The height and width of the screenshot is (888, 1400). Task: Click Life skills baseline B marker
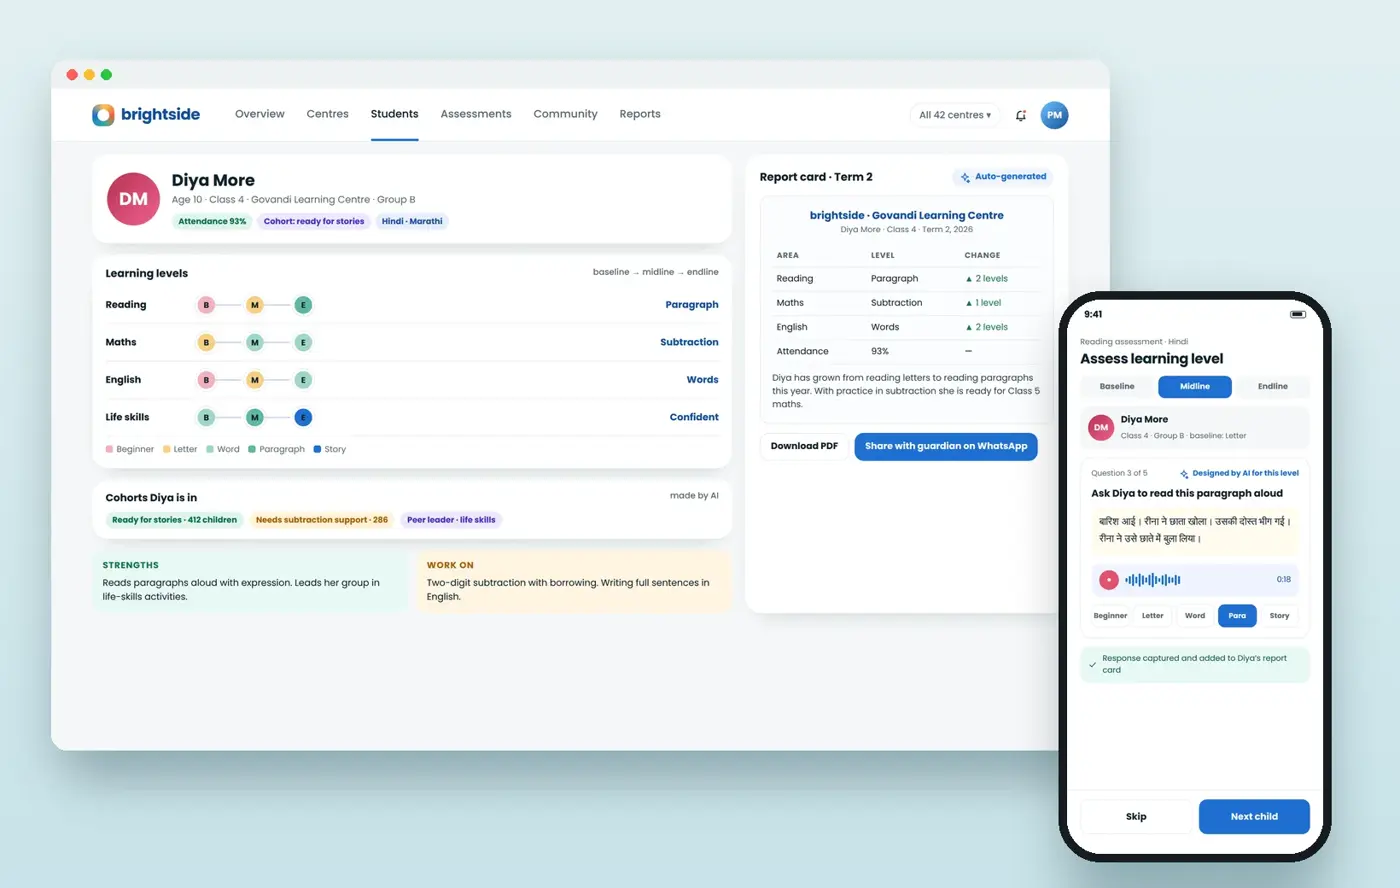click(206, 417)
